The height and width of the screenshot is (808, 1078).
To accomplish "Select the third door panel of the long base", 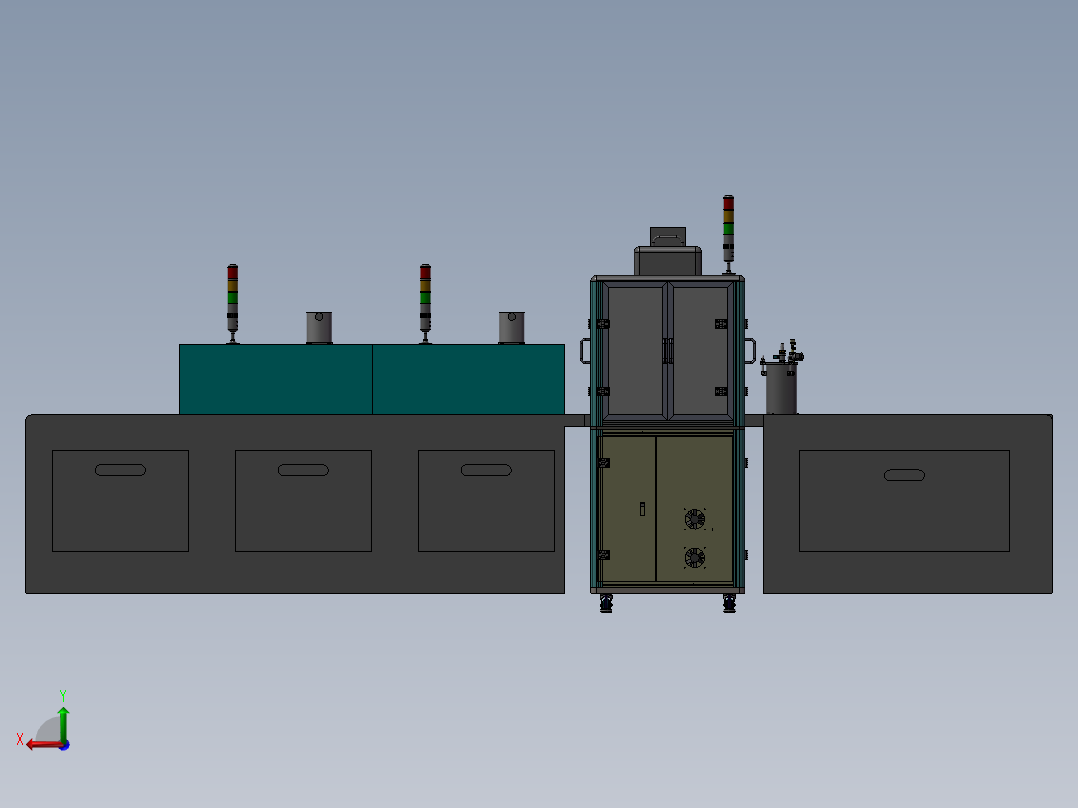I will tap(486, 501).
